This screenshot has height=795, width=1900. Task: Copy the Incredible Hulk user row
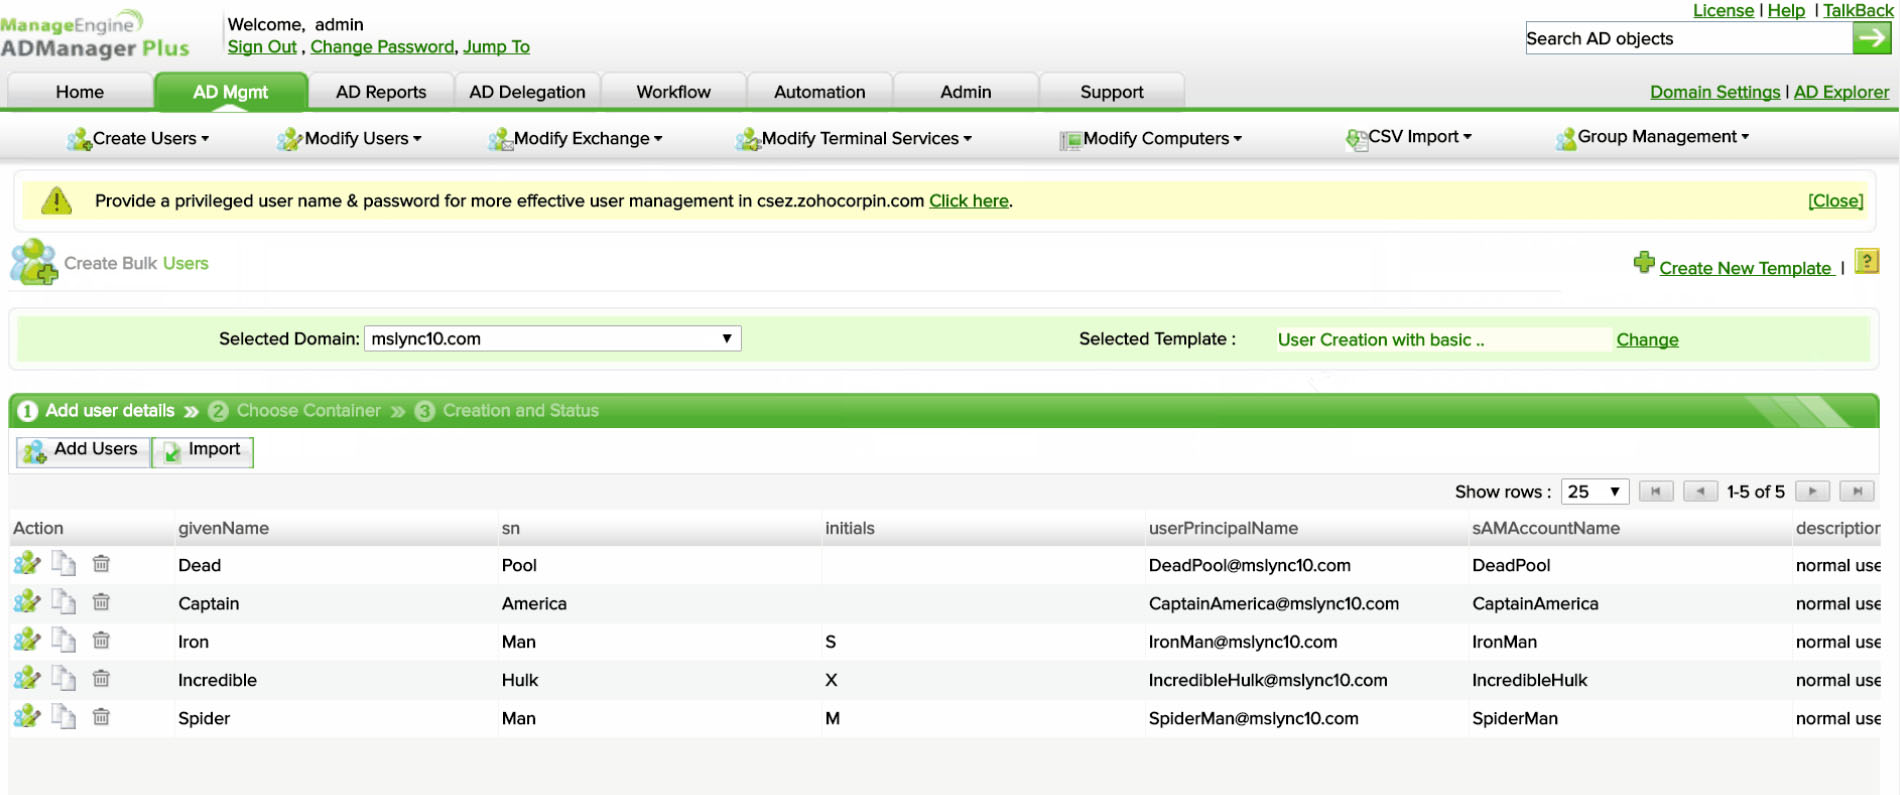click(64, 679)
